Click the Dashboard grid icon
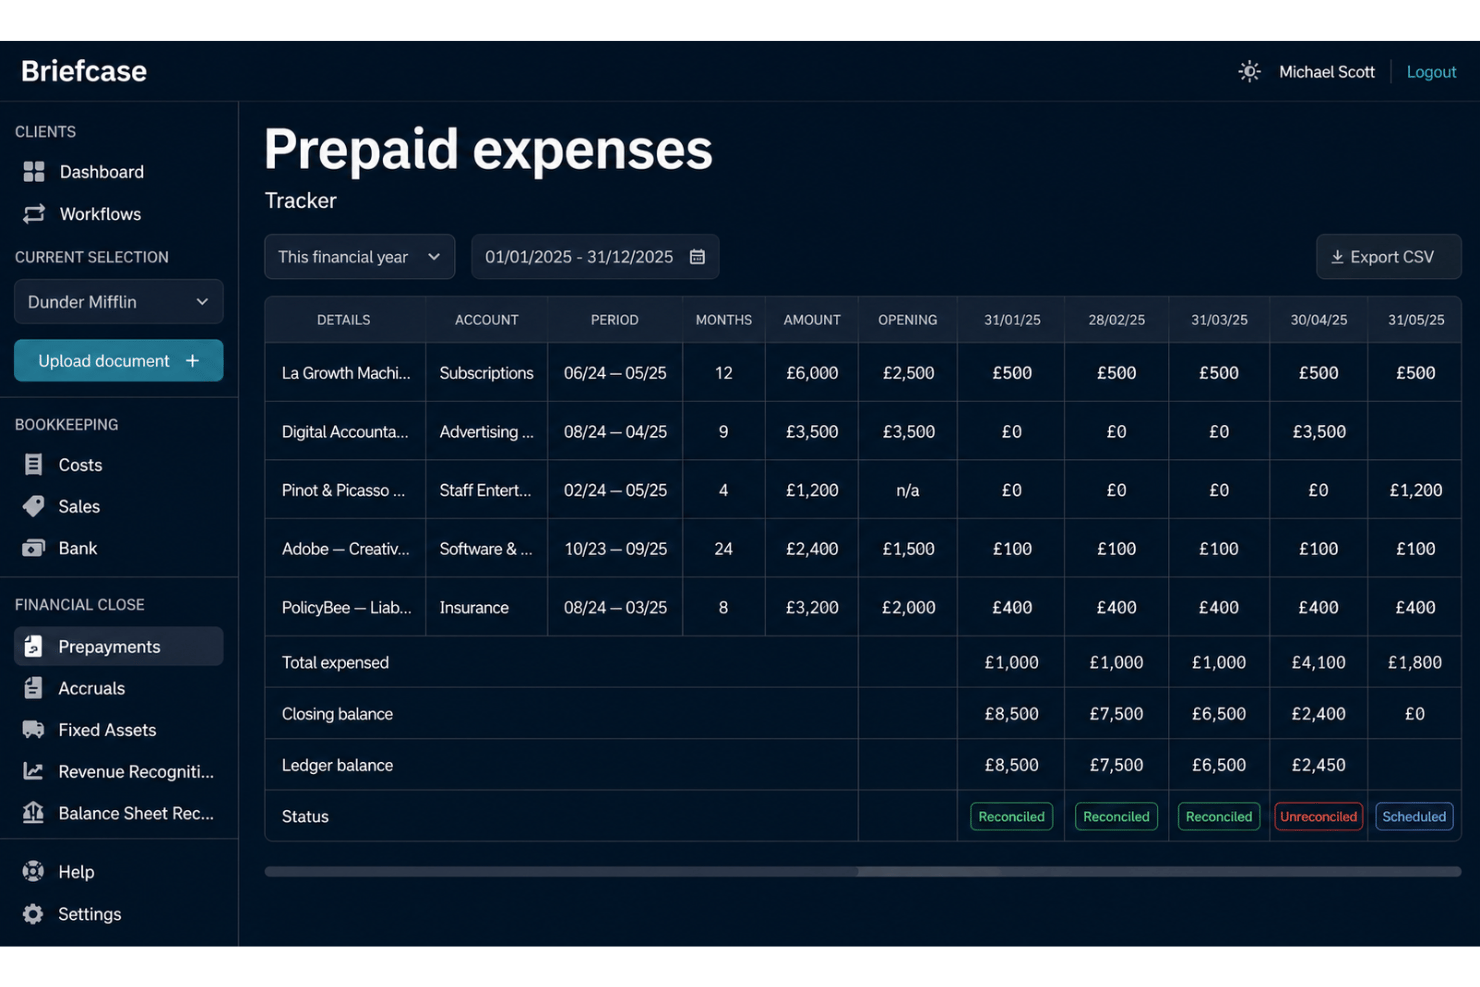The image size is (1480, 987). [34, 172]
